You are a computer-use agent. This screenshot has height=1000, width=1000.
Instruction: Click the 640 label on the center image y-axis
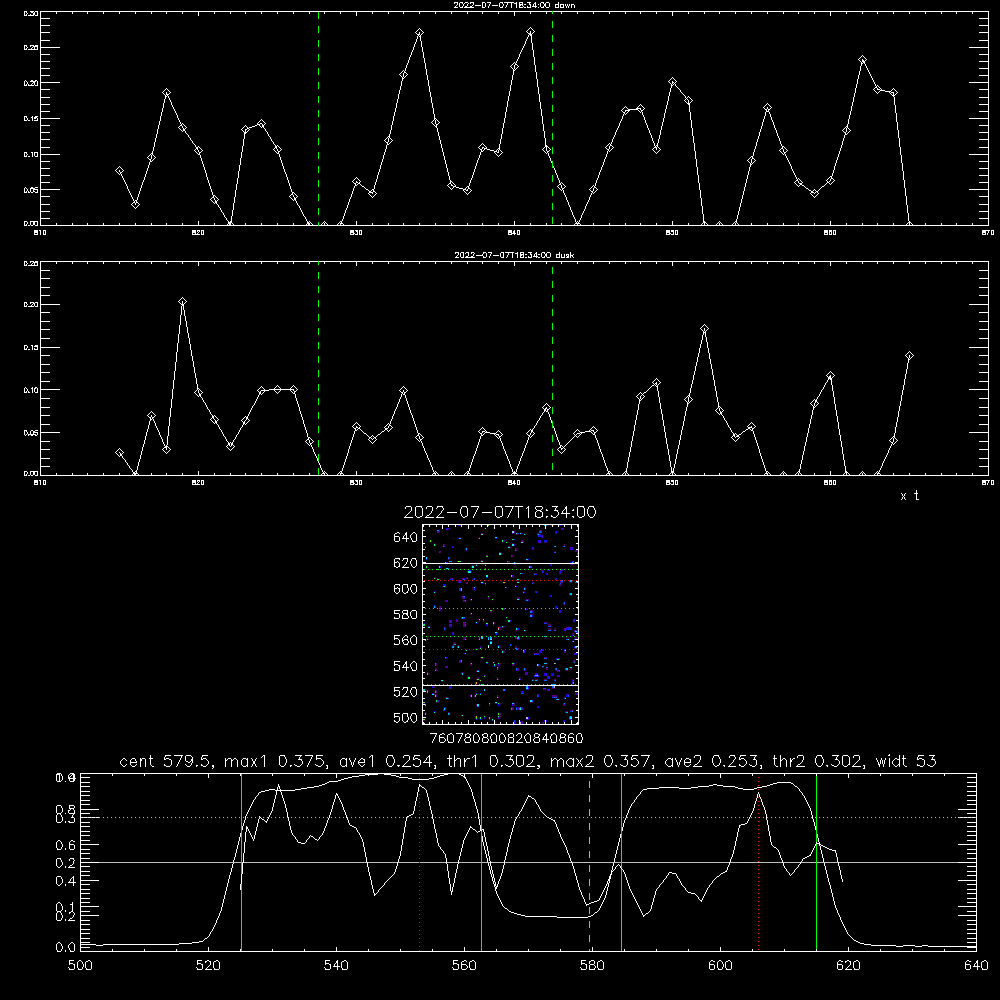406,538
